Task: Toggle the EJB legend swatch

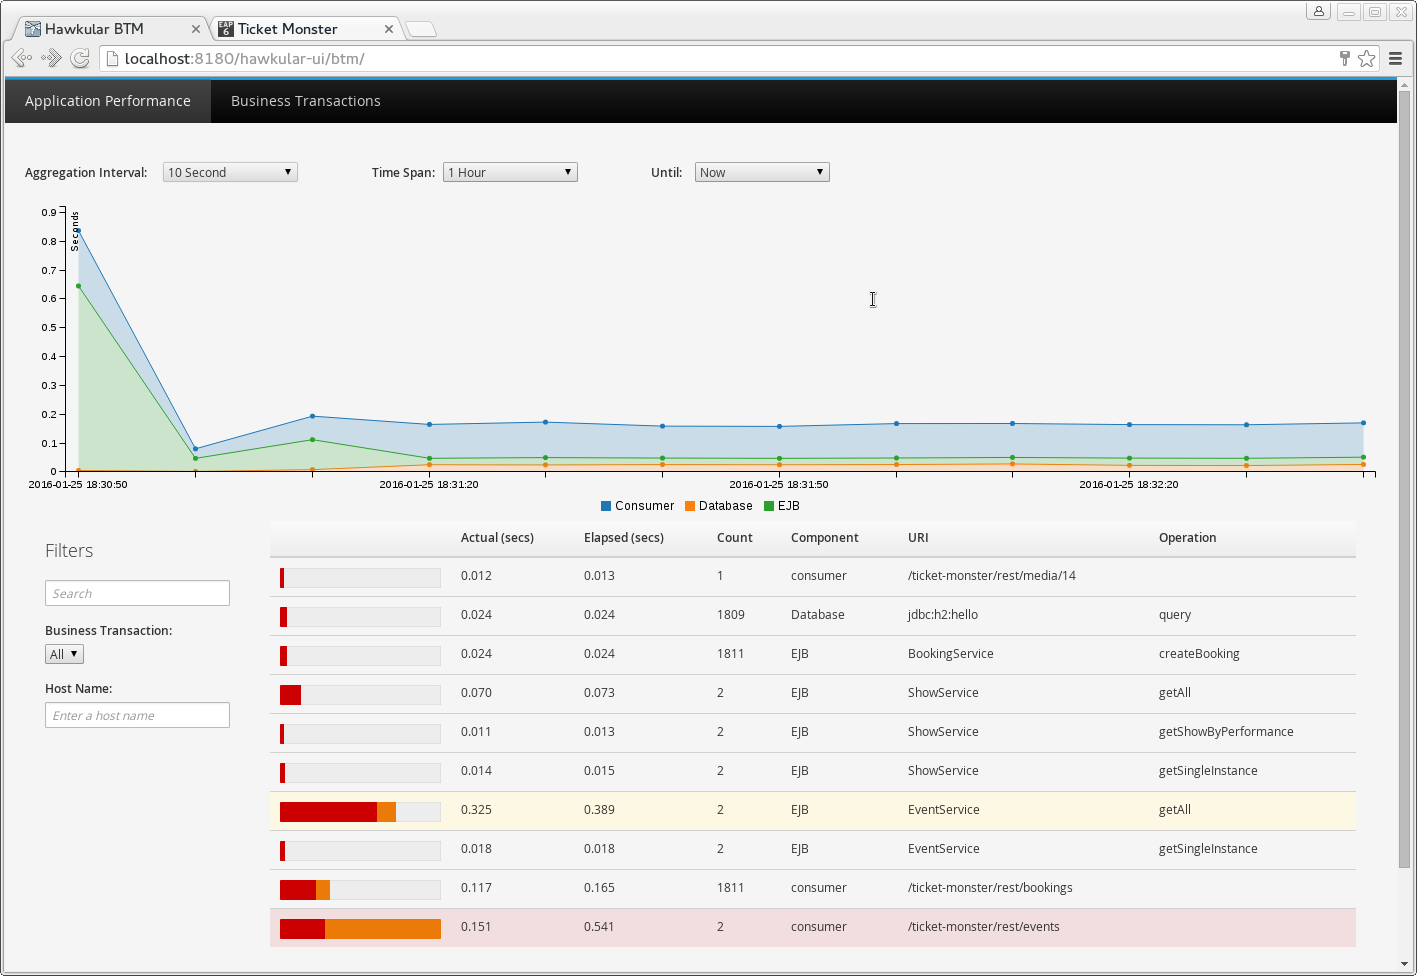Action: pyautogui.click(x=769, y=506)
